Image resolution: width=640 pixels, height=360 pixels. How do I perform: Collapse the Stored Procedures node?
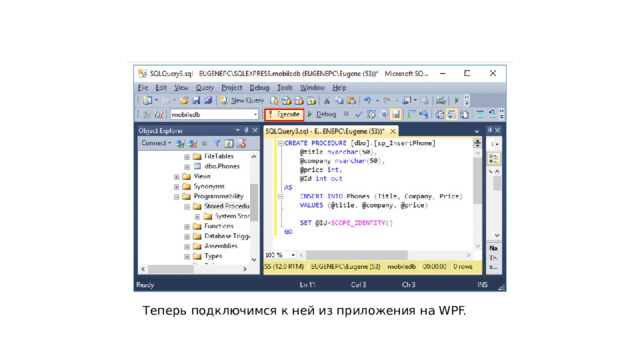[x=187, y=207]
